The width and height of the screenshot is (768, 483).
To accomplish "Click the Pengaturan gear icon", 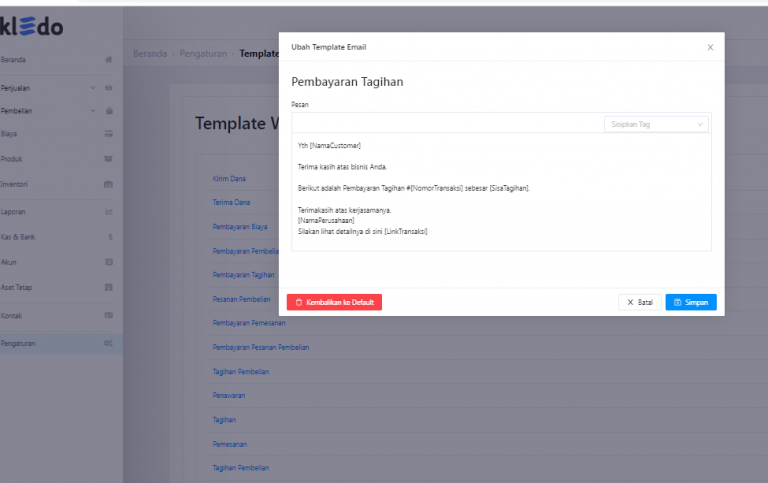I will 108,343.
